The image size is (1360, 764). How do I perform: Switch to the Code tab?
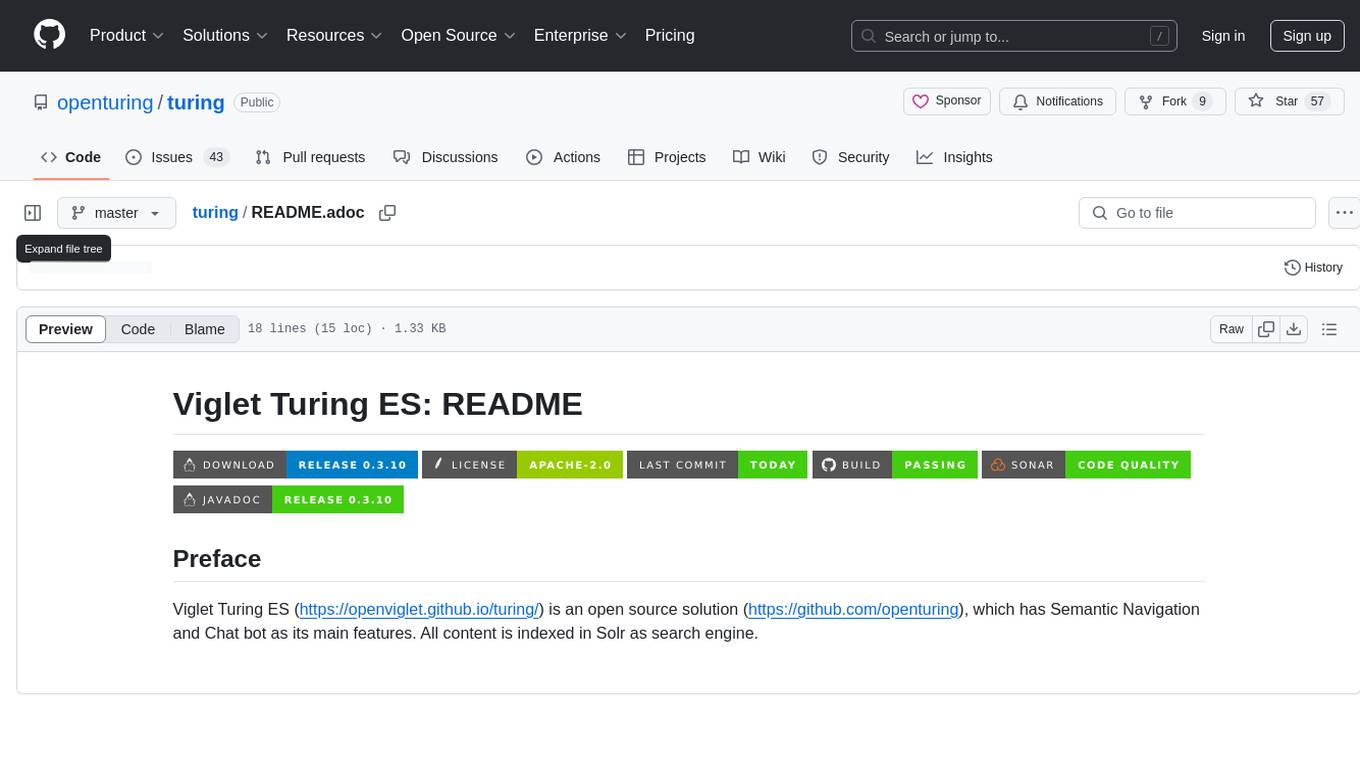[x=71, y=157]
